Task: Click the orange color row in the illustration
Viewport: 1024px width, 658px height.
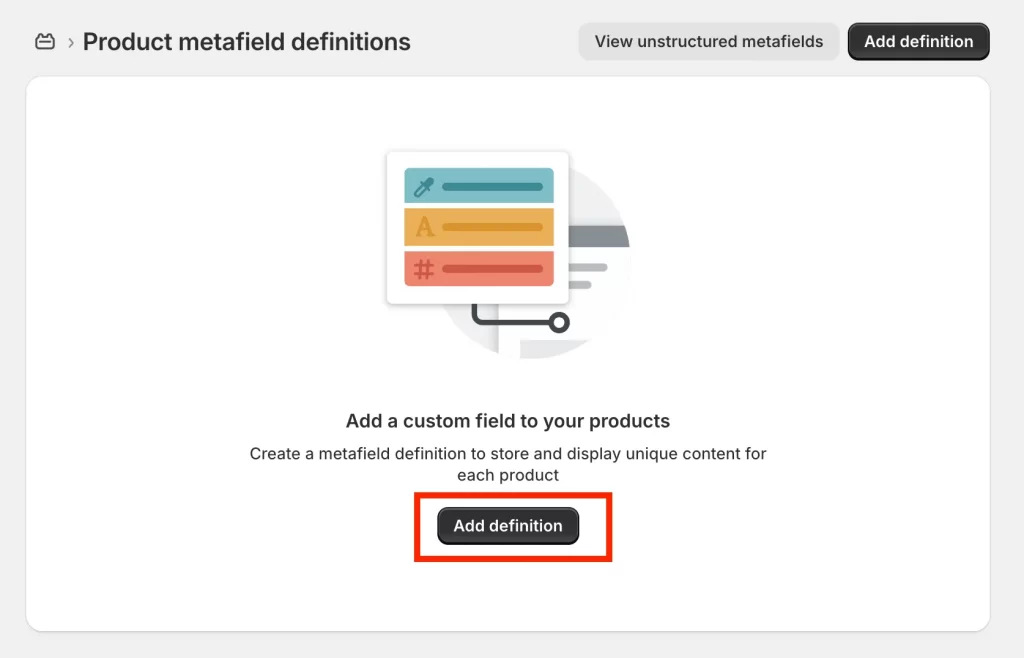Action: [x=479, y=227]
